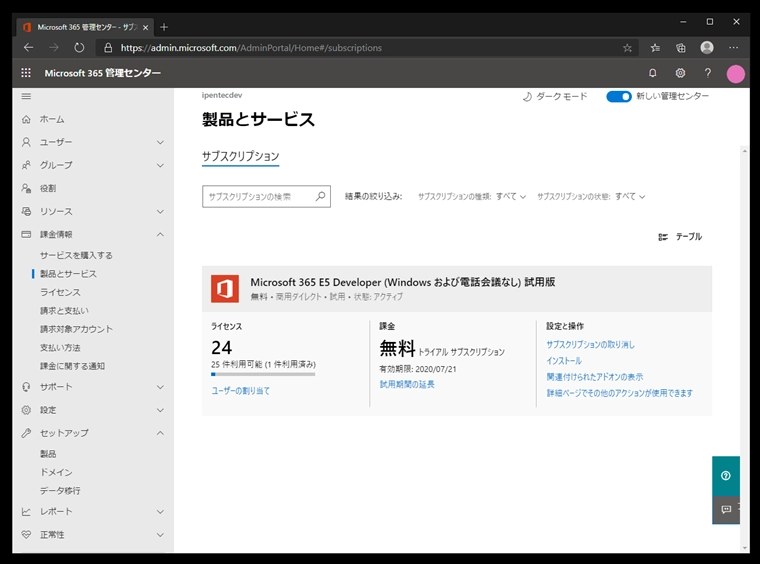Open サービスを購入する in sidebar
Viewport: 760px width, 564px height.
[76, 255]
